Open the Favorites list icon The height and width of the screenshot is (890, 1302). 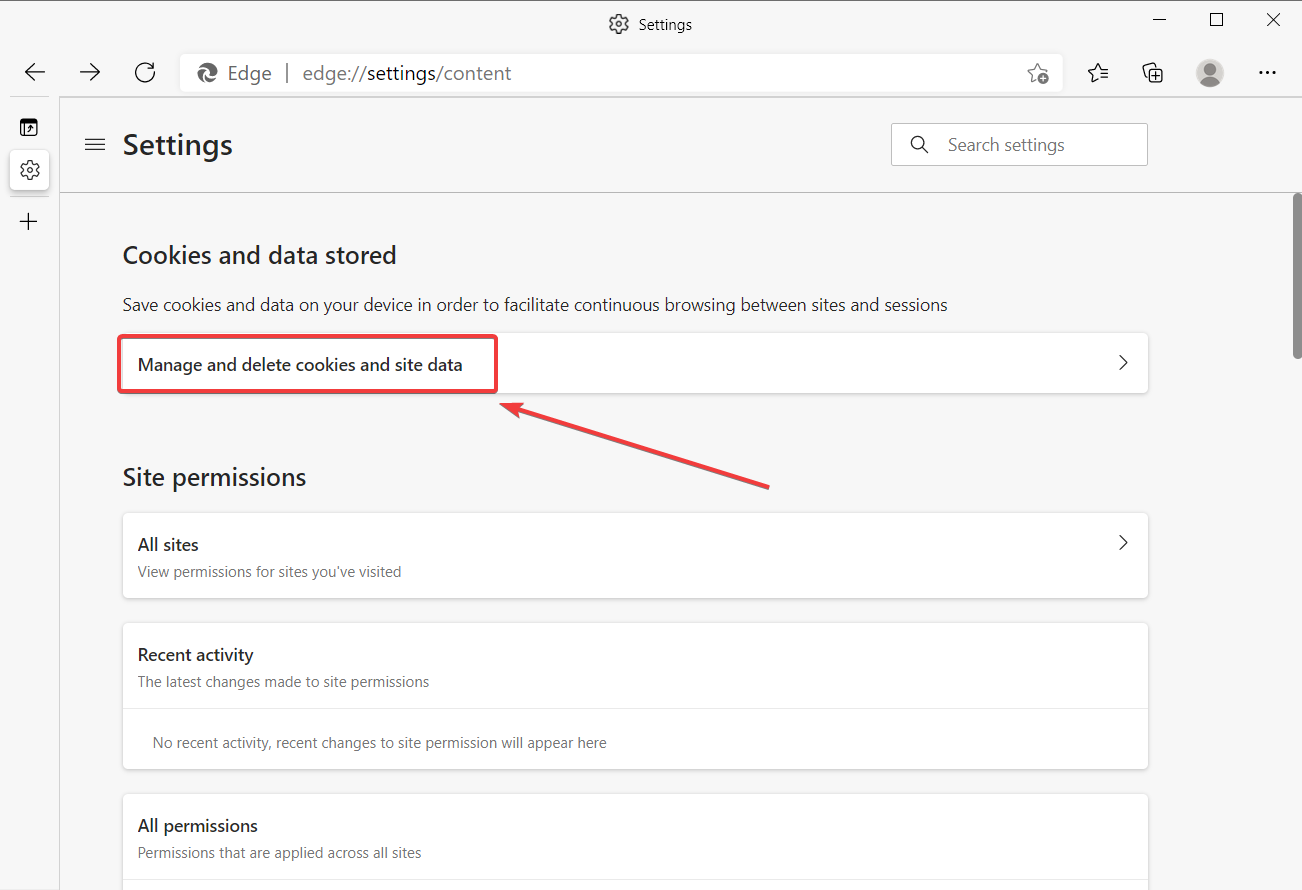pos(1098,72)
